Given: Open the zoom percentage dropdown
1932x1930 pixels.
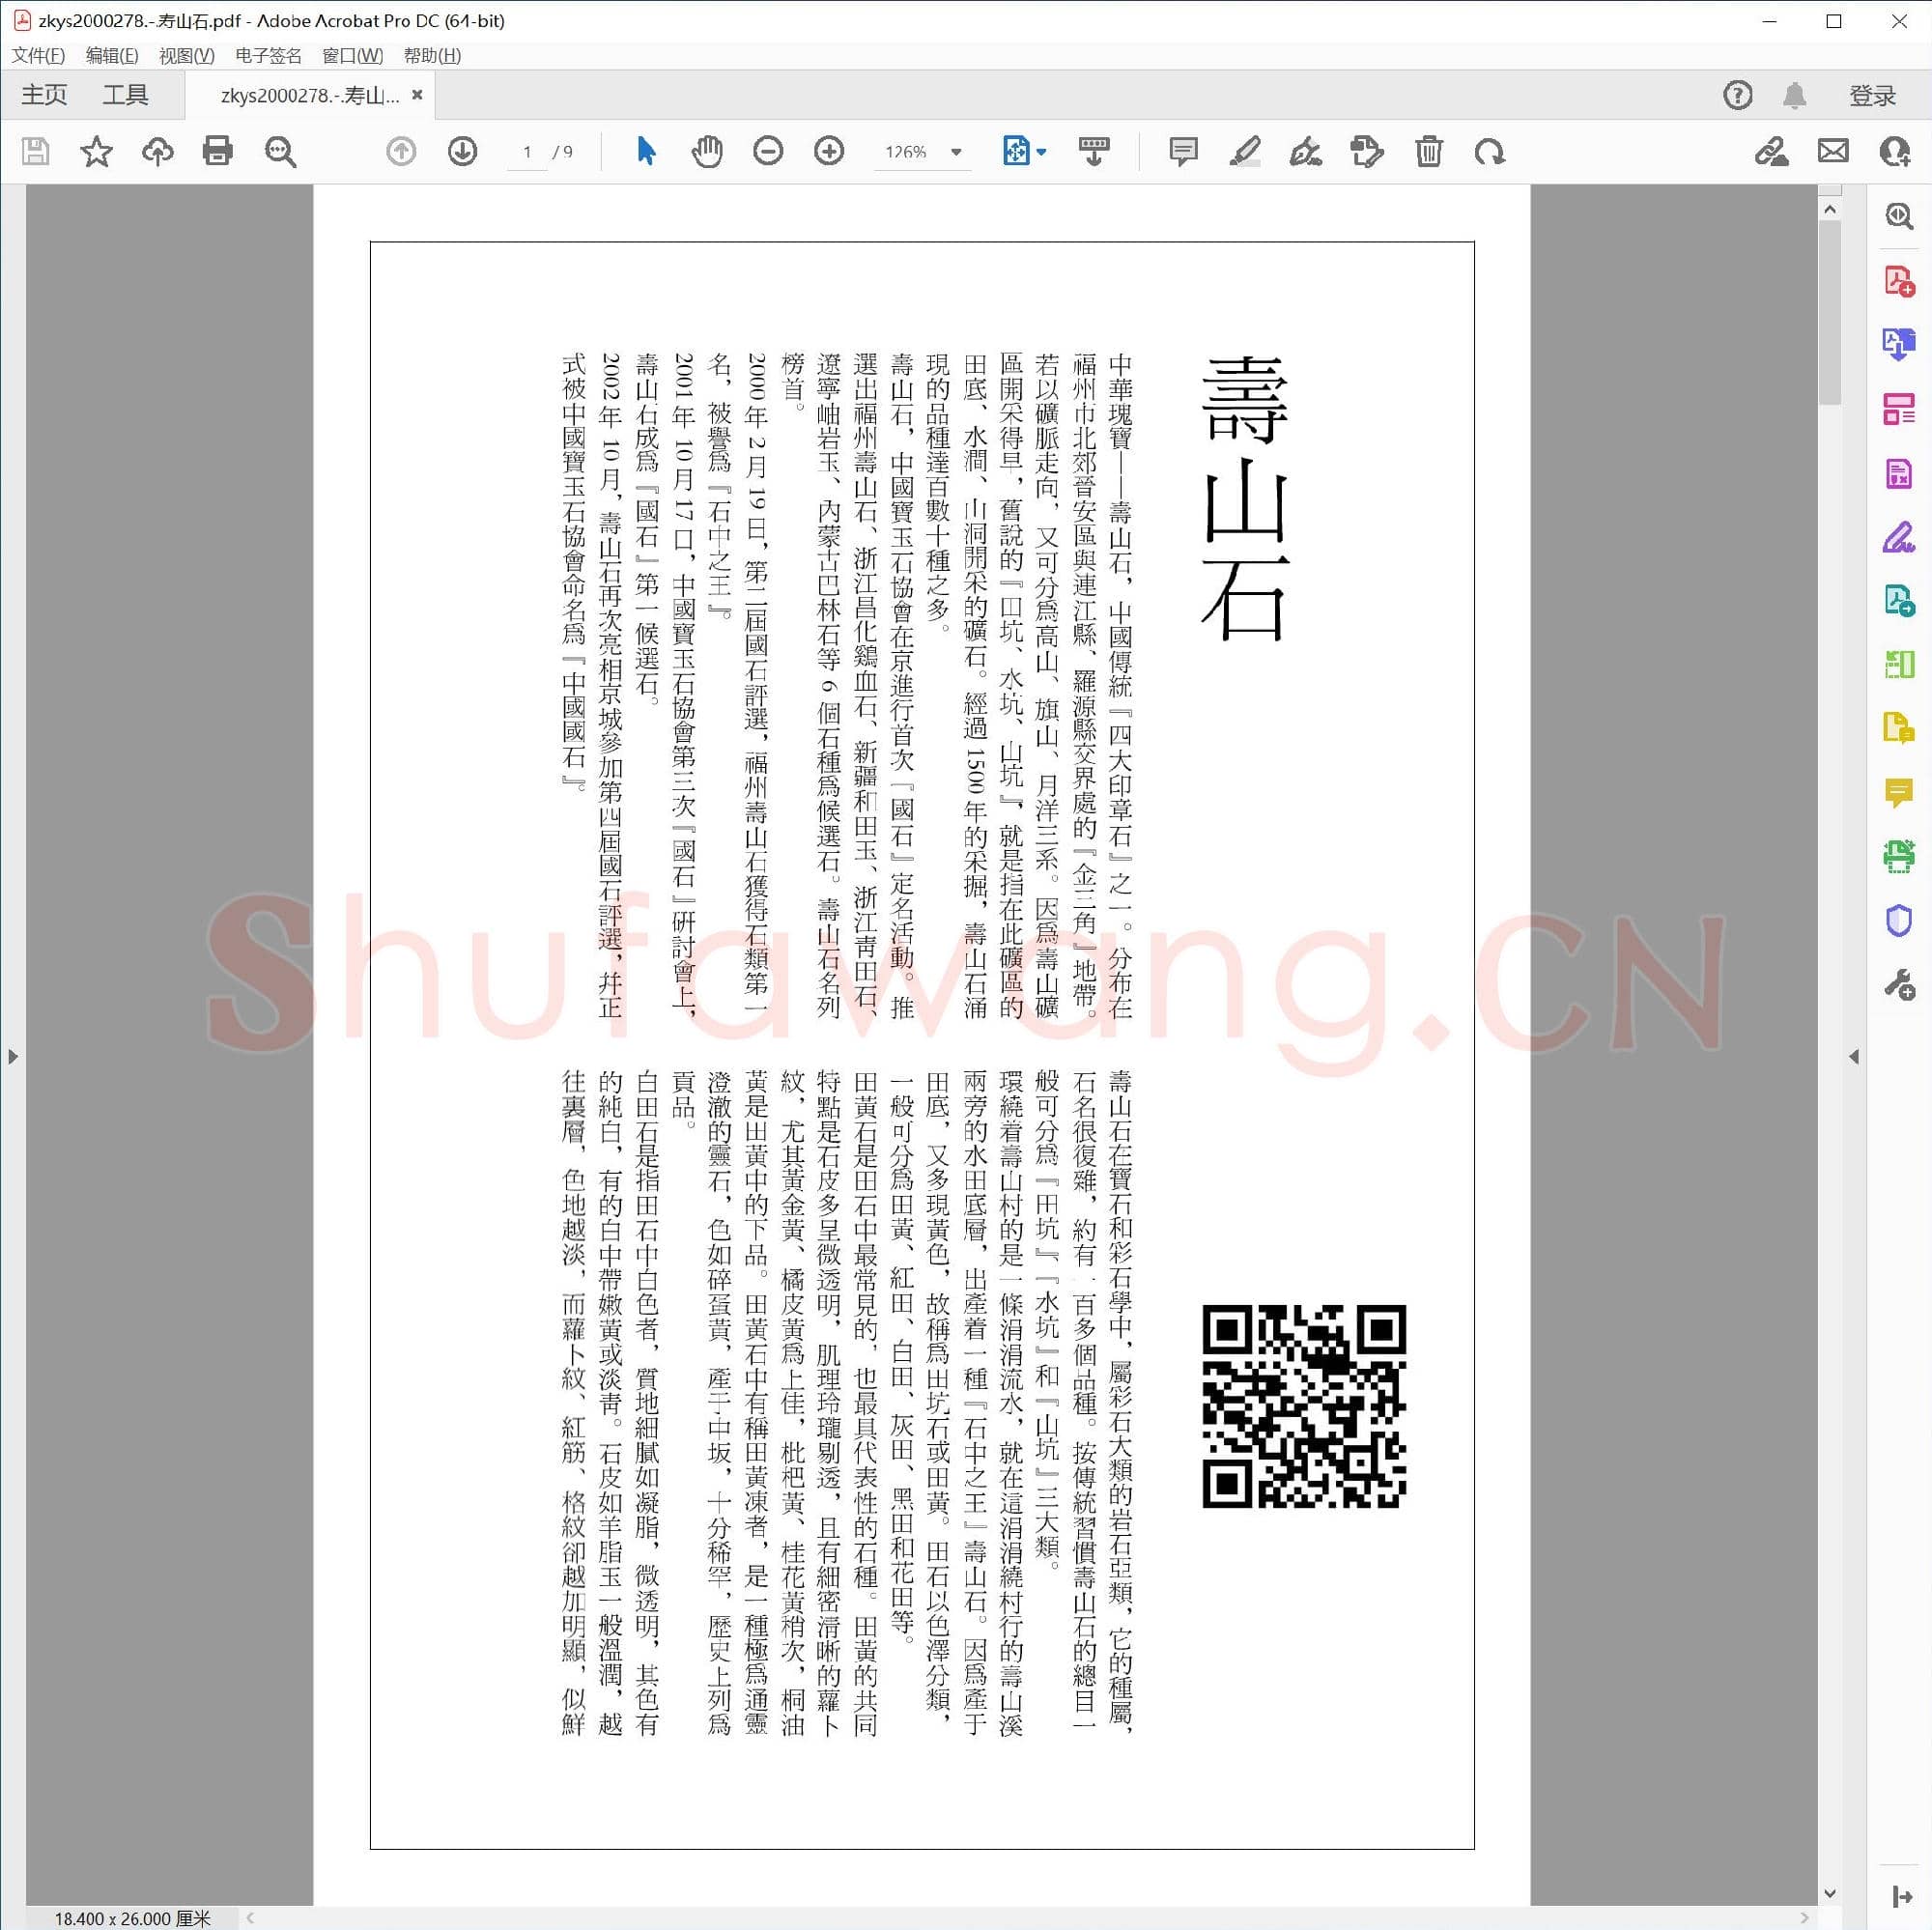Looking at the screenshot, I should 956,152.
